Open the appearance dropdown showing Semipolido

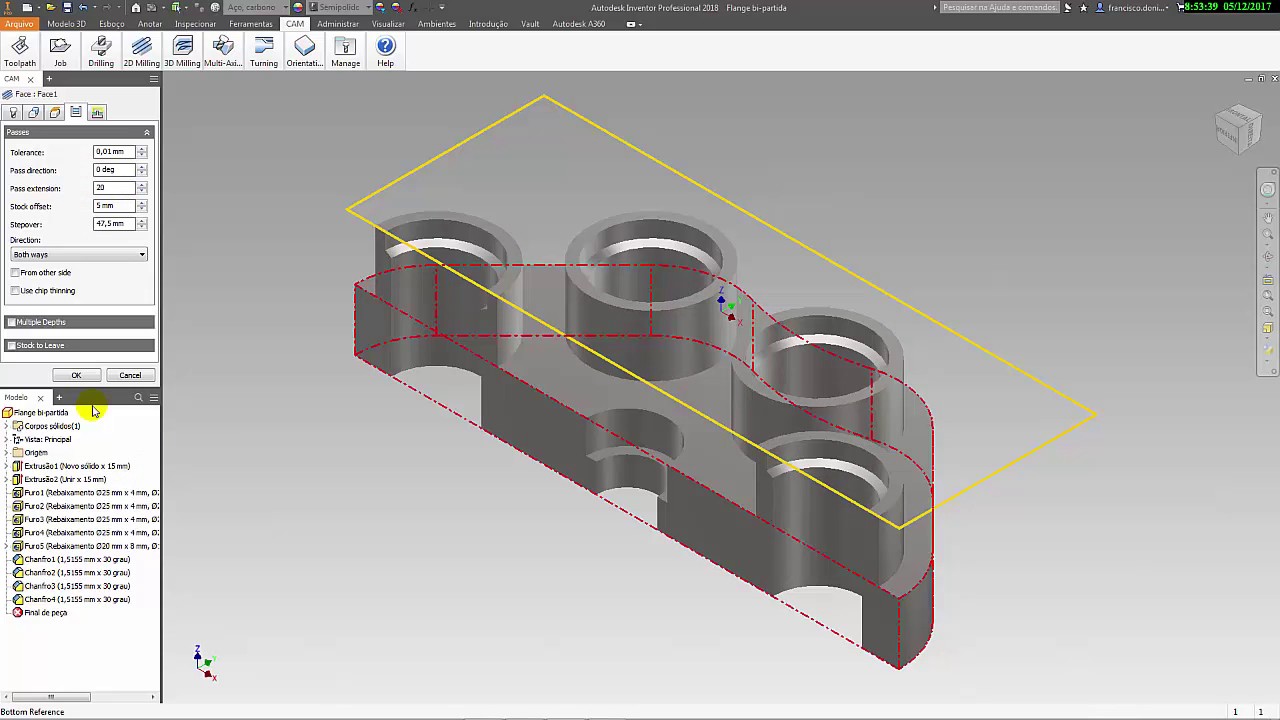point(340,7)
